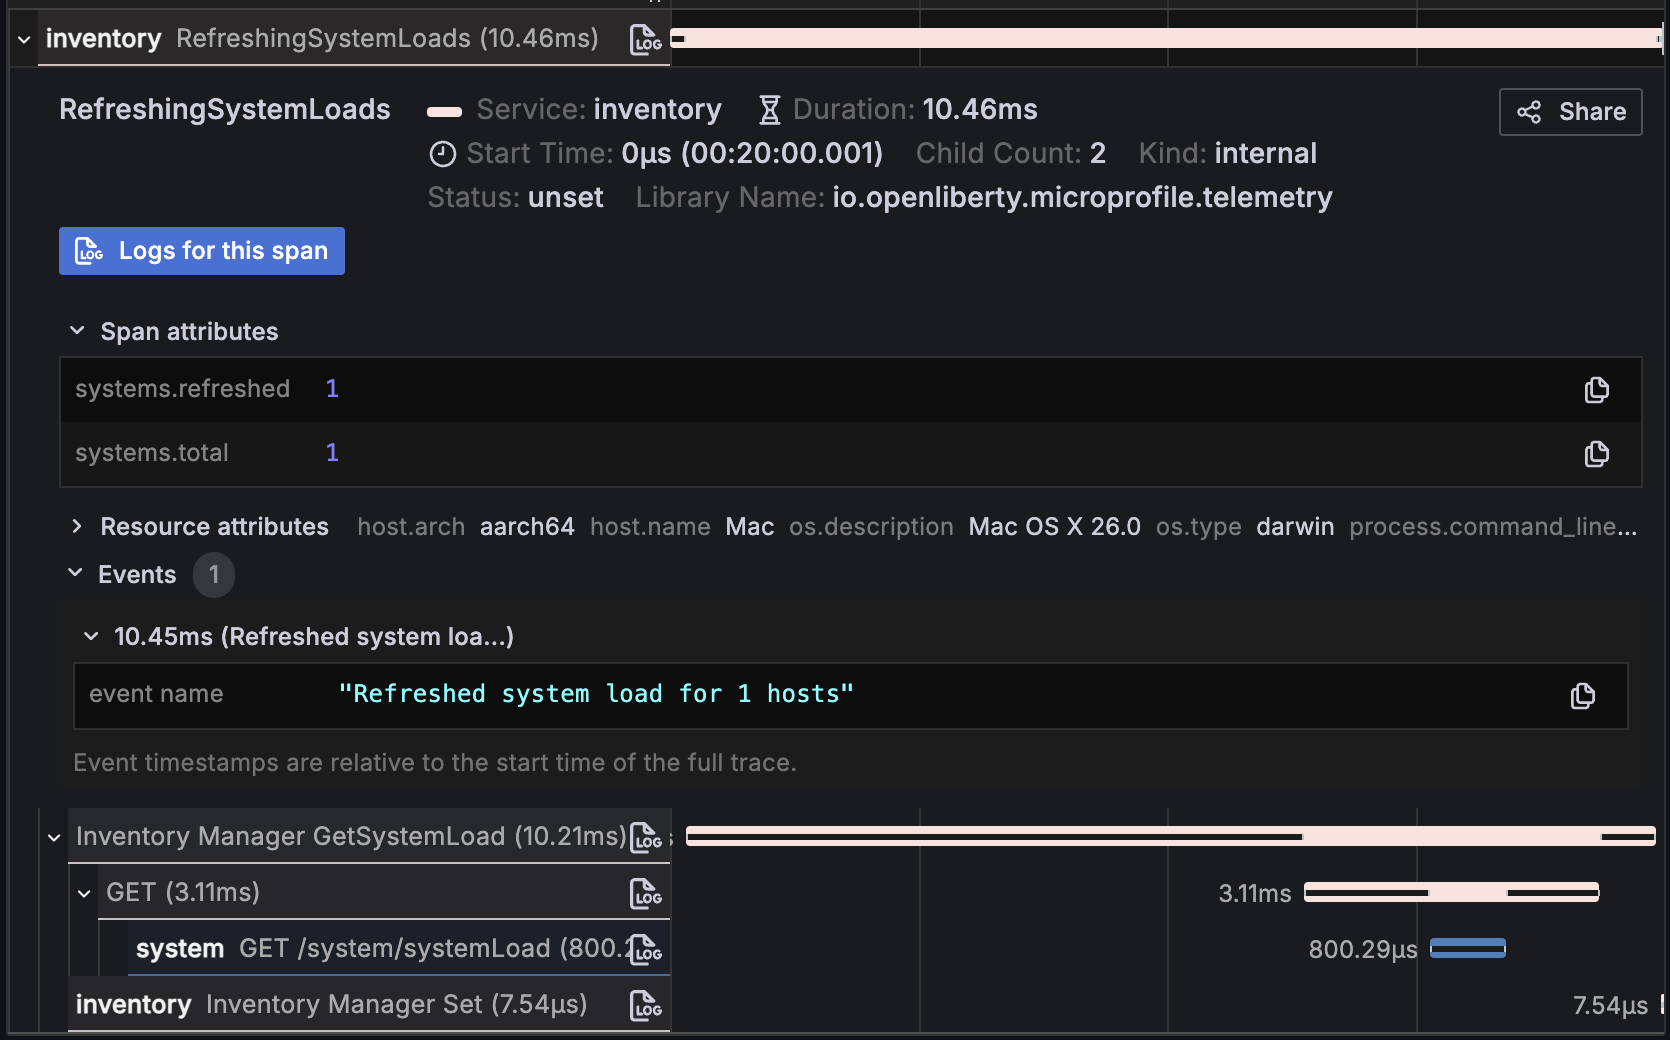The width and height of the screenshot is (1670, 1040).
Task: Copy the event name value
Action: [1582, 696]
